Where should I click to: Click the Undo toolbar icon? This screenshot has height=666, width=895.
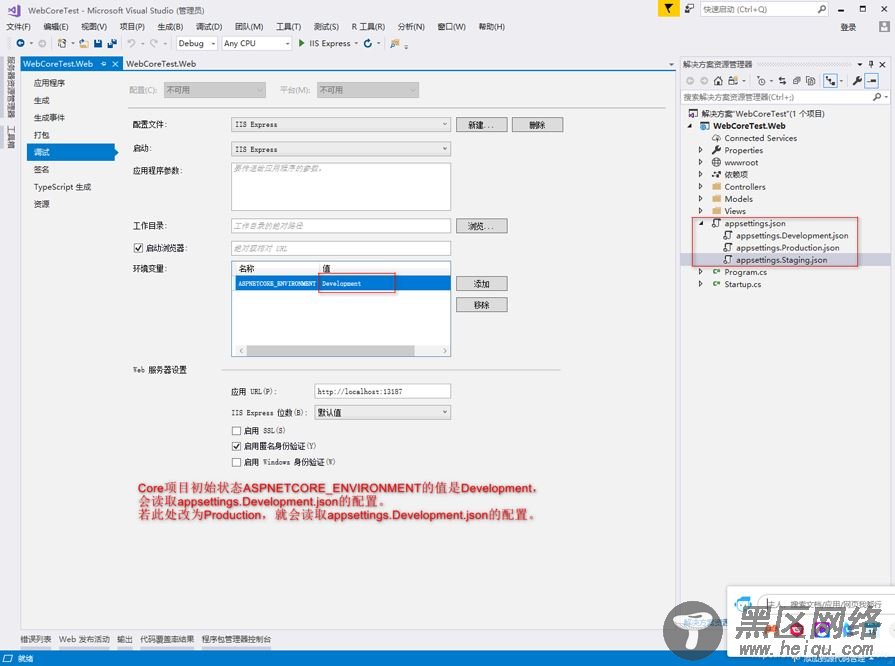click(x=131, y=43)
